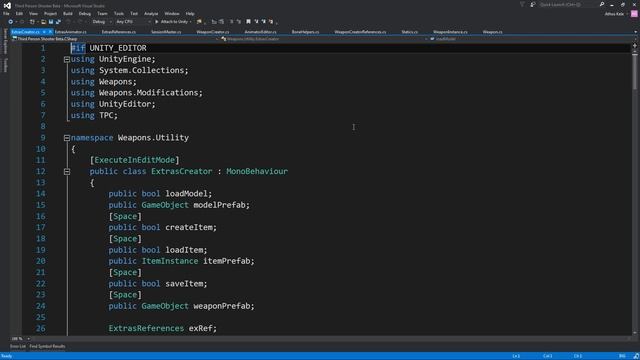640x360 pixels.
Task: Open the tab overflow dropdown arrow
Action: pos(635,32)
